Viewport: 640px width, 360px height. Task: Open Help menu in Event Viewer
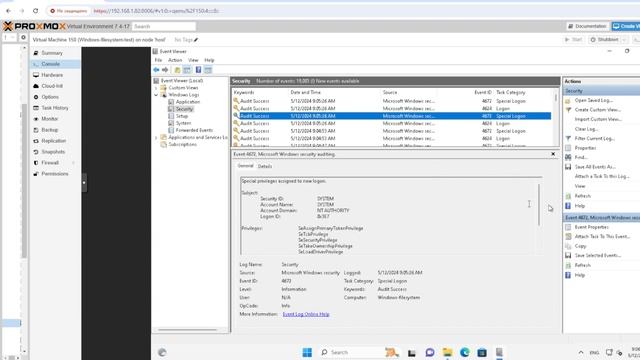[209, 60]
